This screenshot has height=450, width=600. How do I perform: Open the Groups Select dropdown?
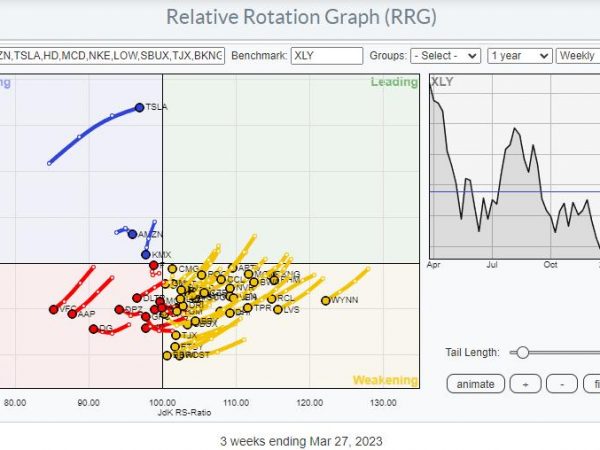click(445, 56)
